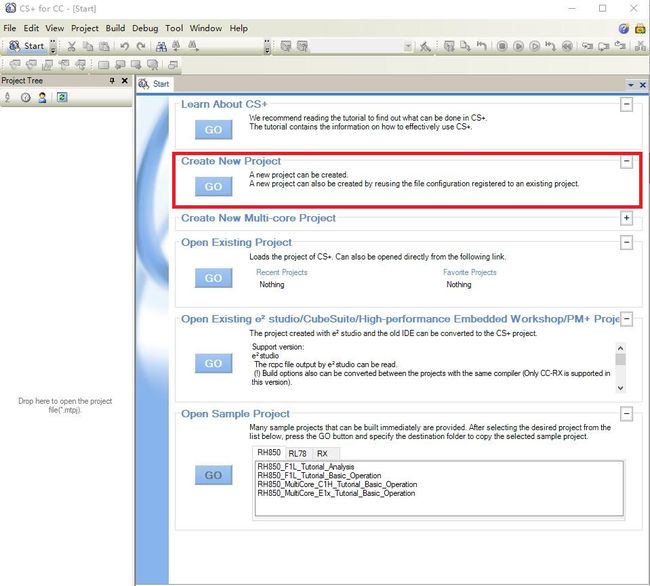Select RH850_F1L_Tutorial_Basic_Operation sample
This screenshot has height=586, width=650.
pos(319,475)
